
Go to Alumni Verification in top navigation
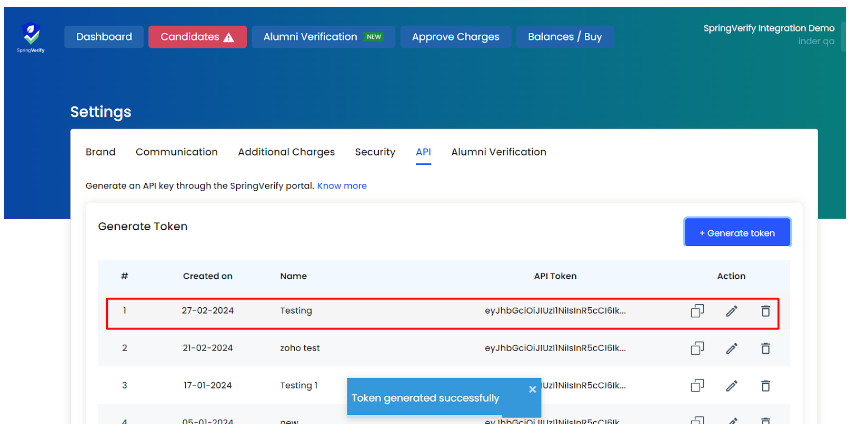point(323,37)
